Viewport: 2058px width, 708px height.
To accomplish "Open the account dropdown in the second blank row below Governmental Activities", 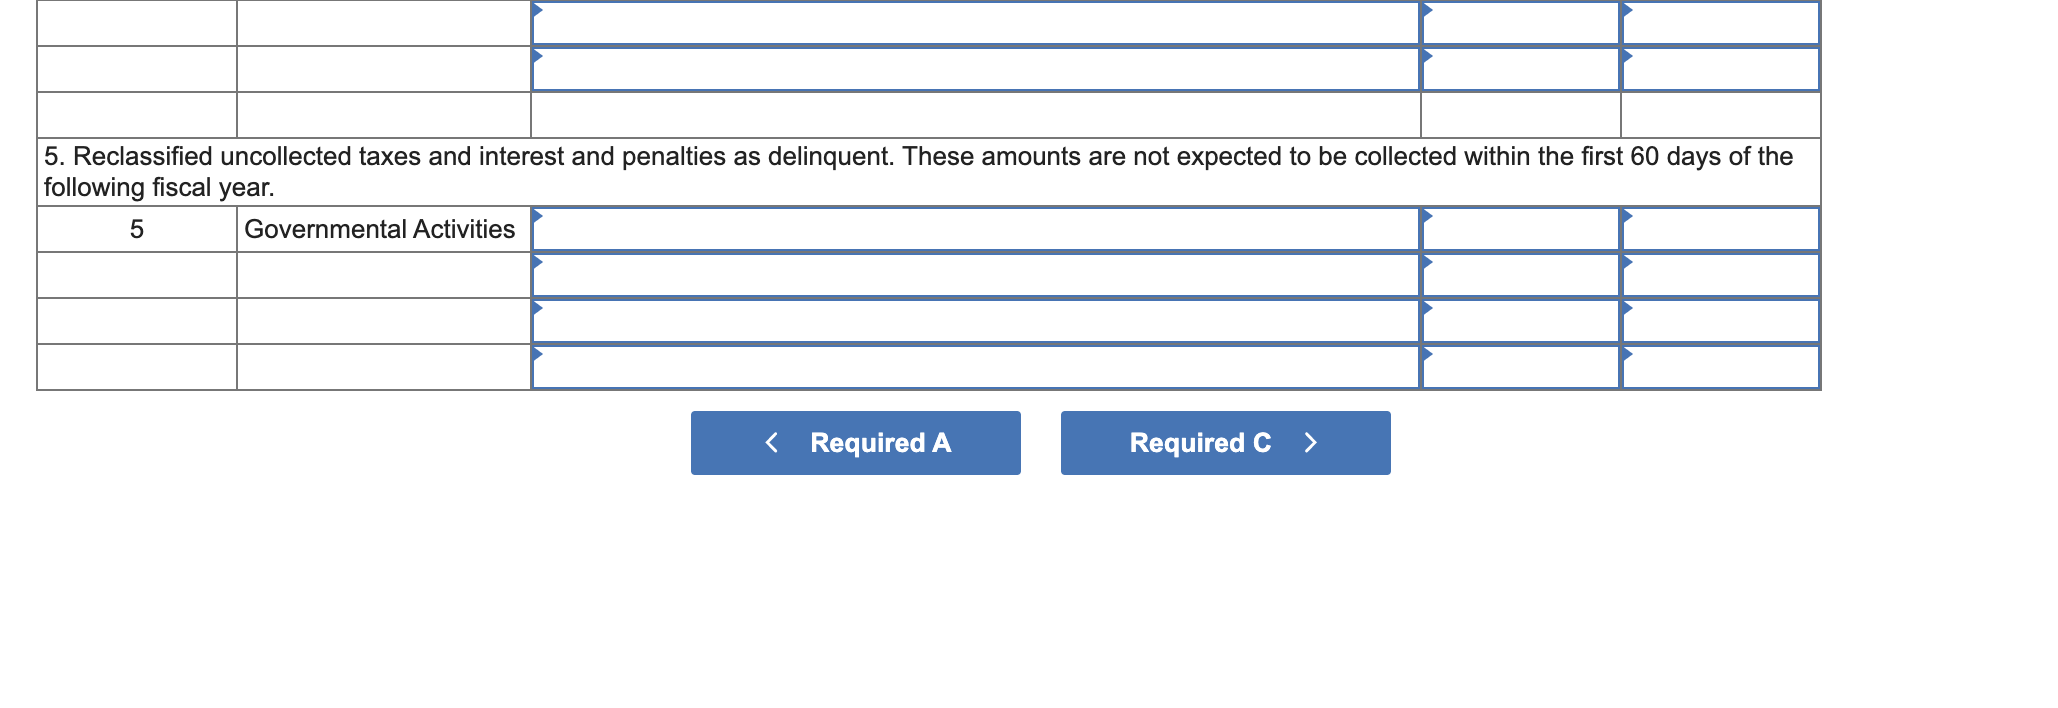I will (537, 308).
